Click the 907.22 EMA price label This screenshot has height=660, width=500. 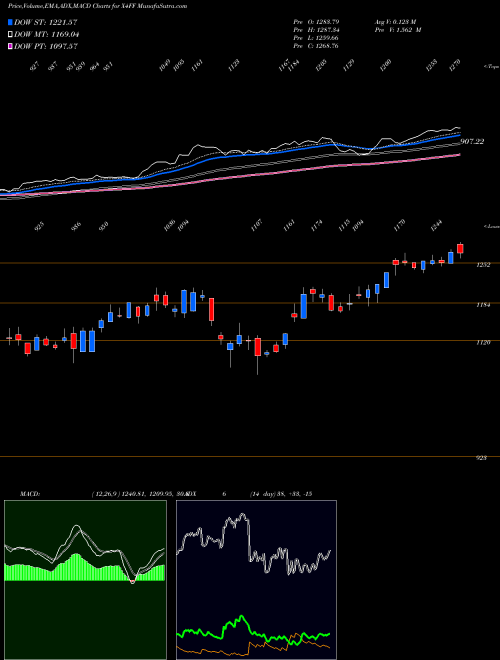472,142
